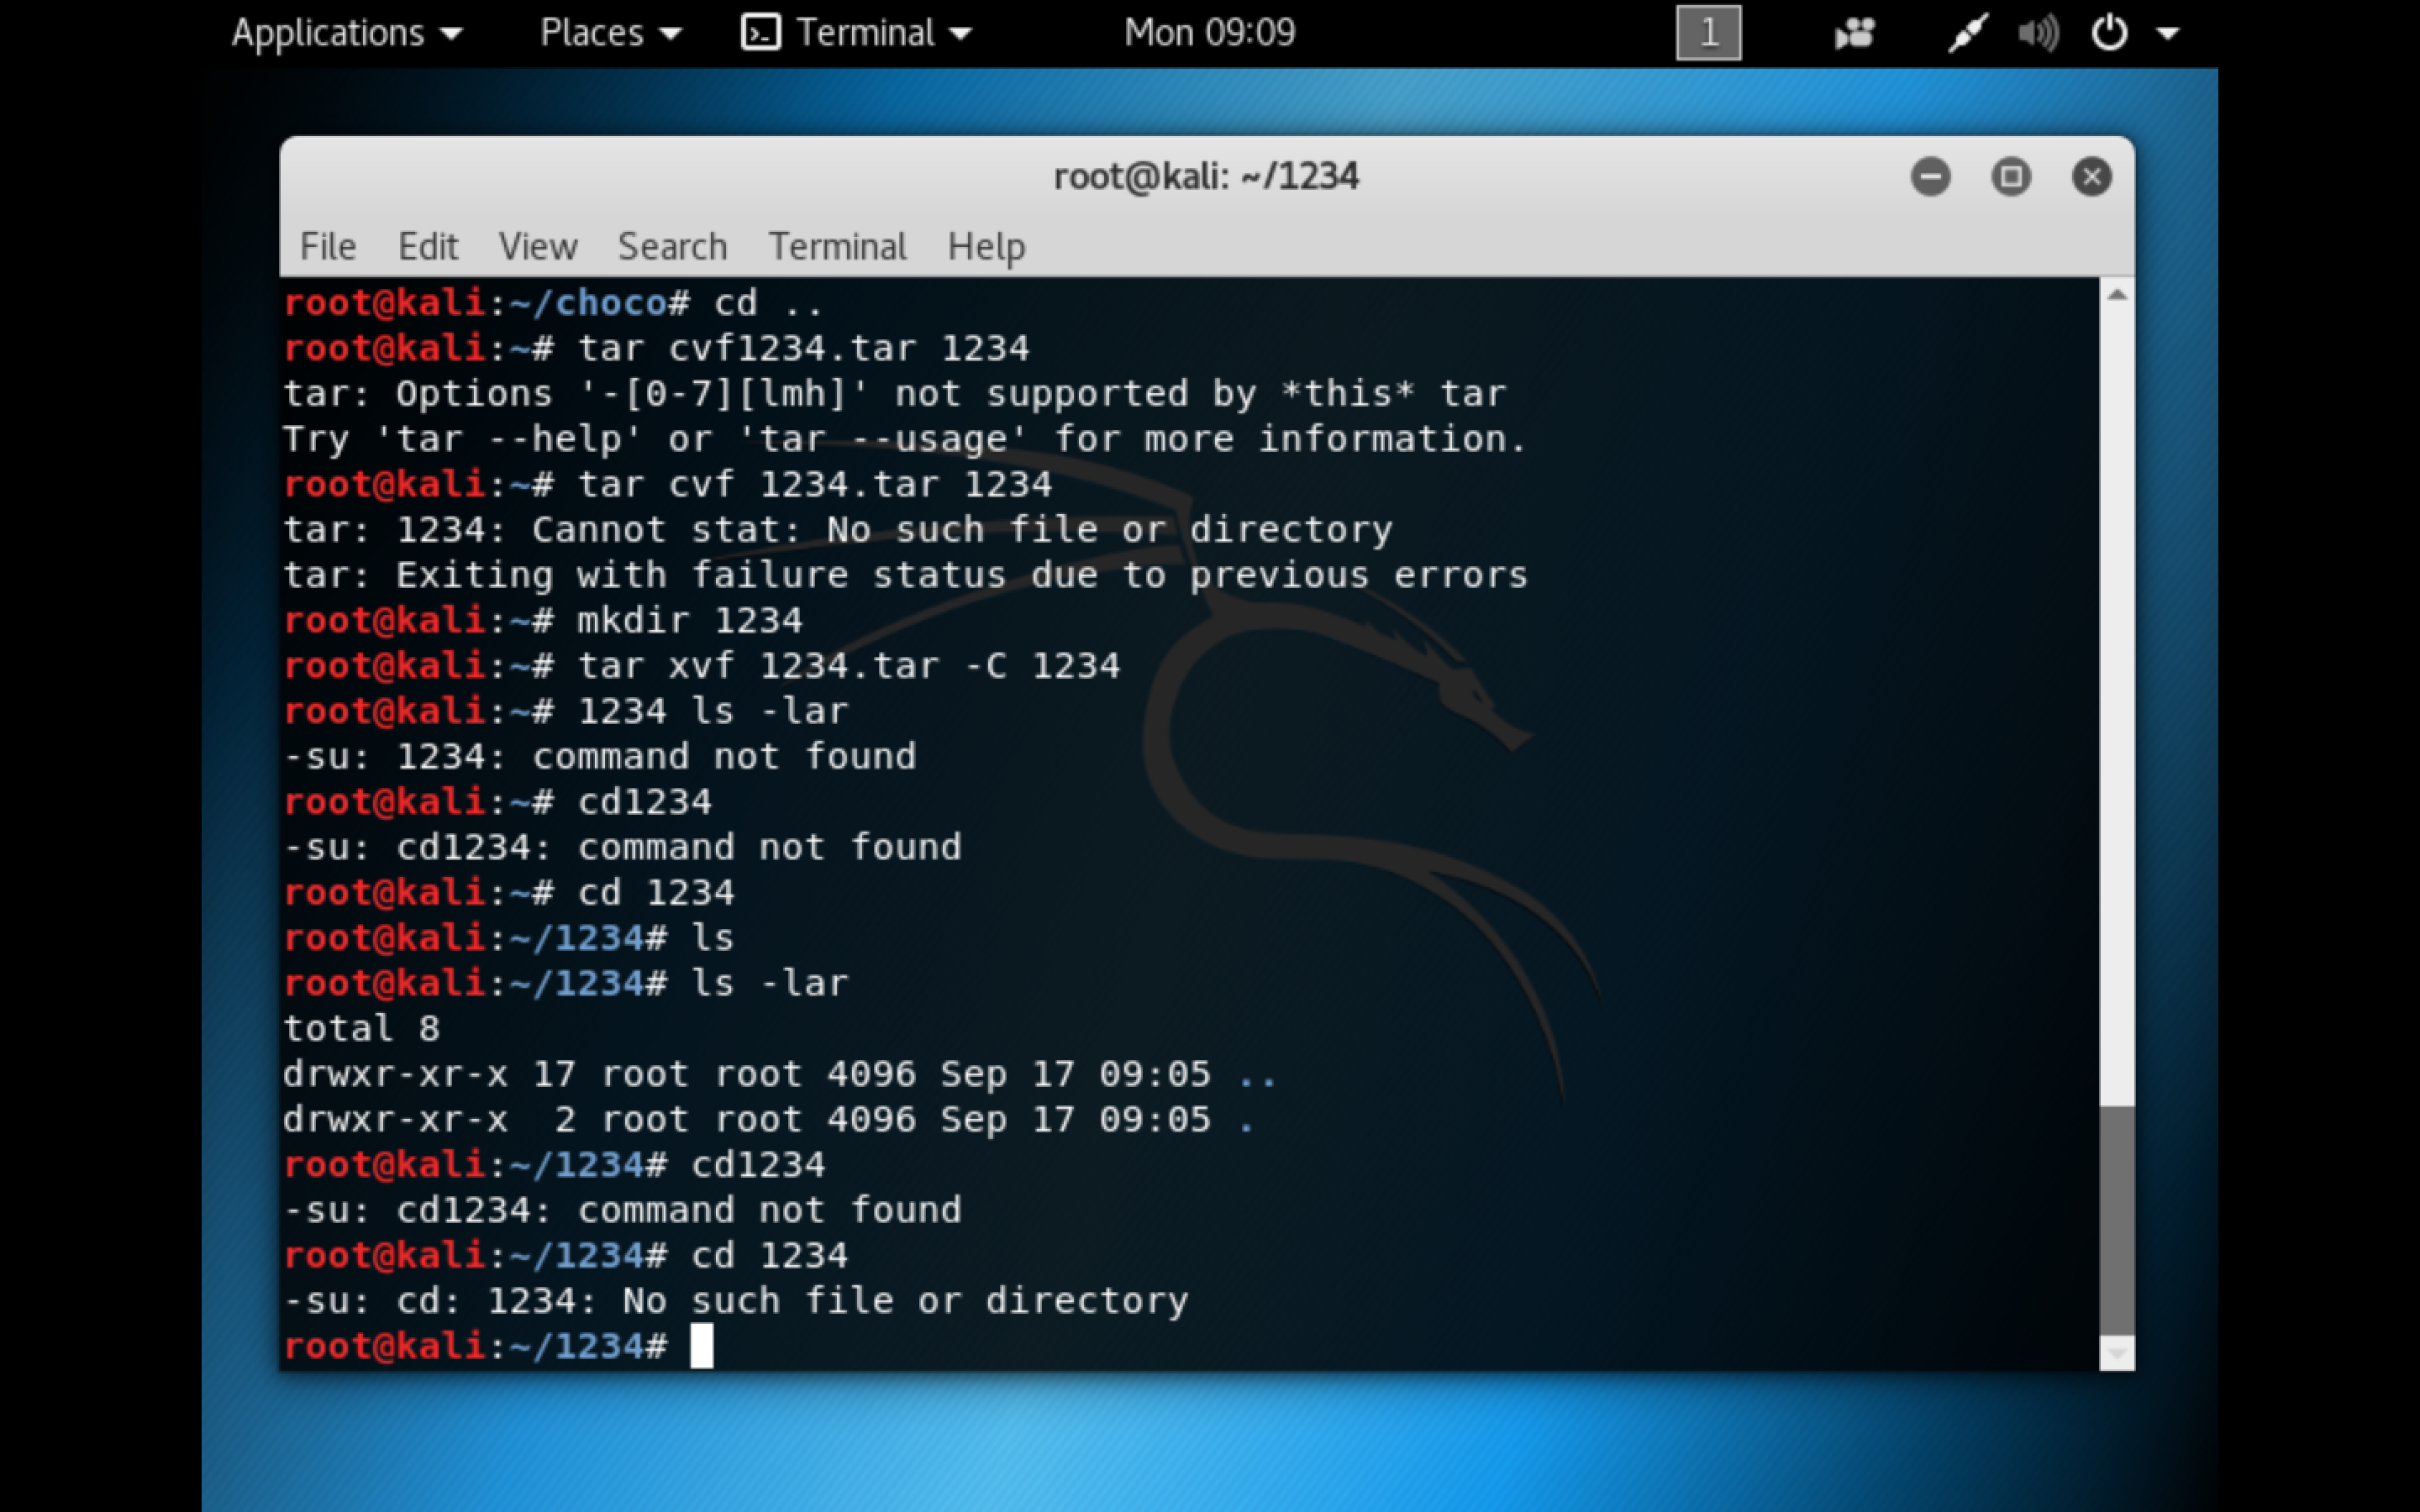Open the volume speaker icon
Viewport: 2420px width, 1512px height.
pyautogui.click(x=2038, y=34)
